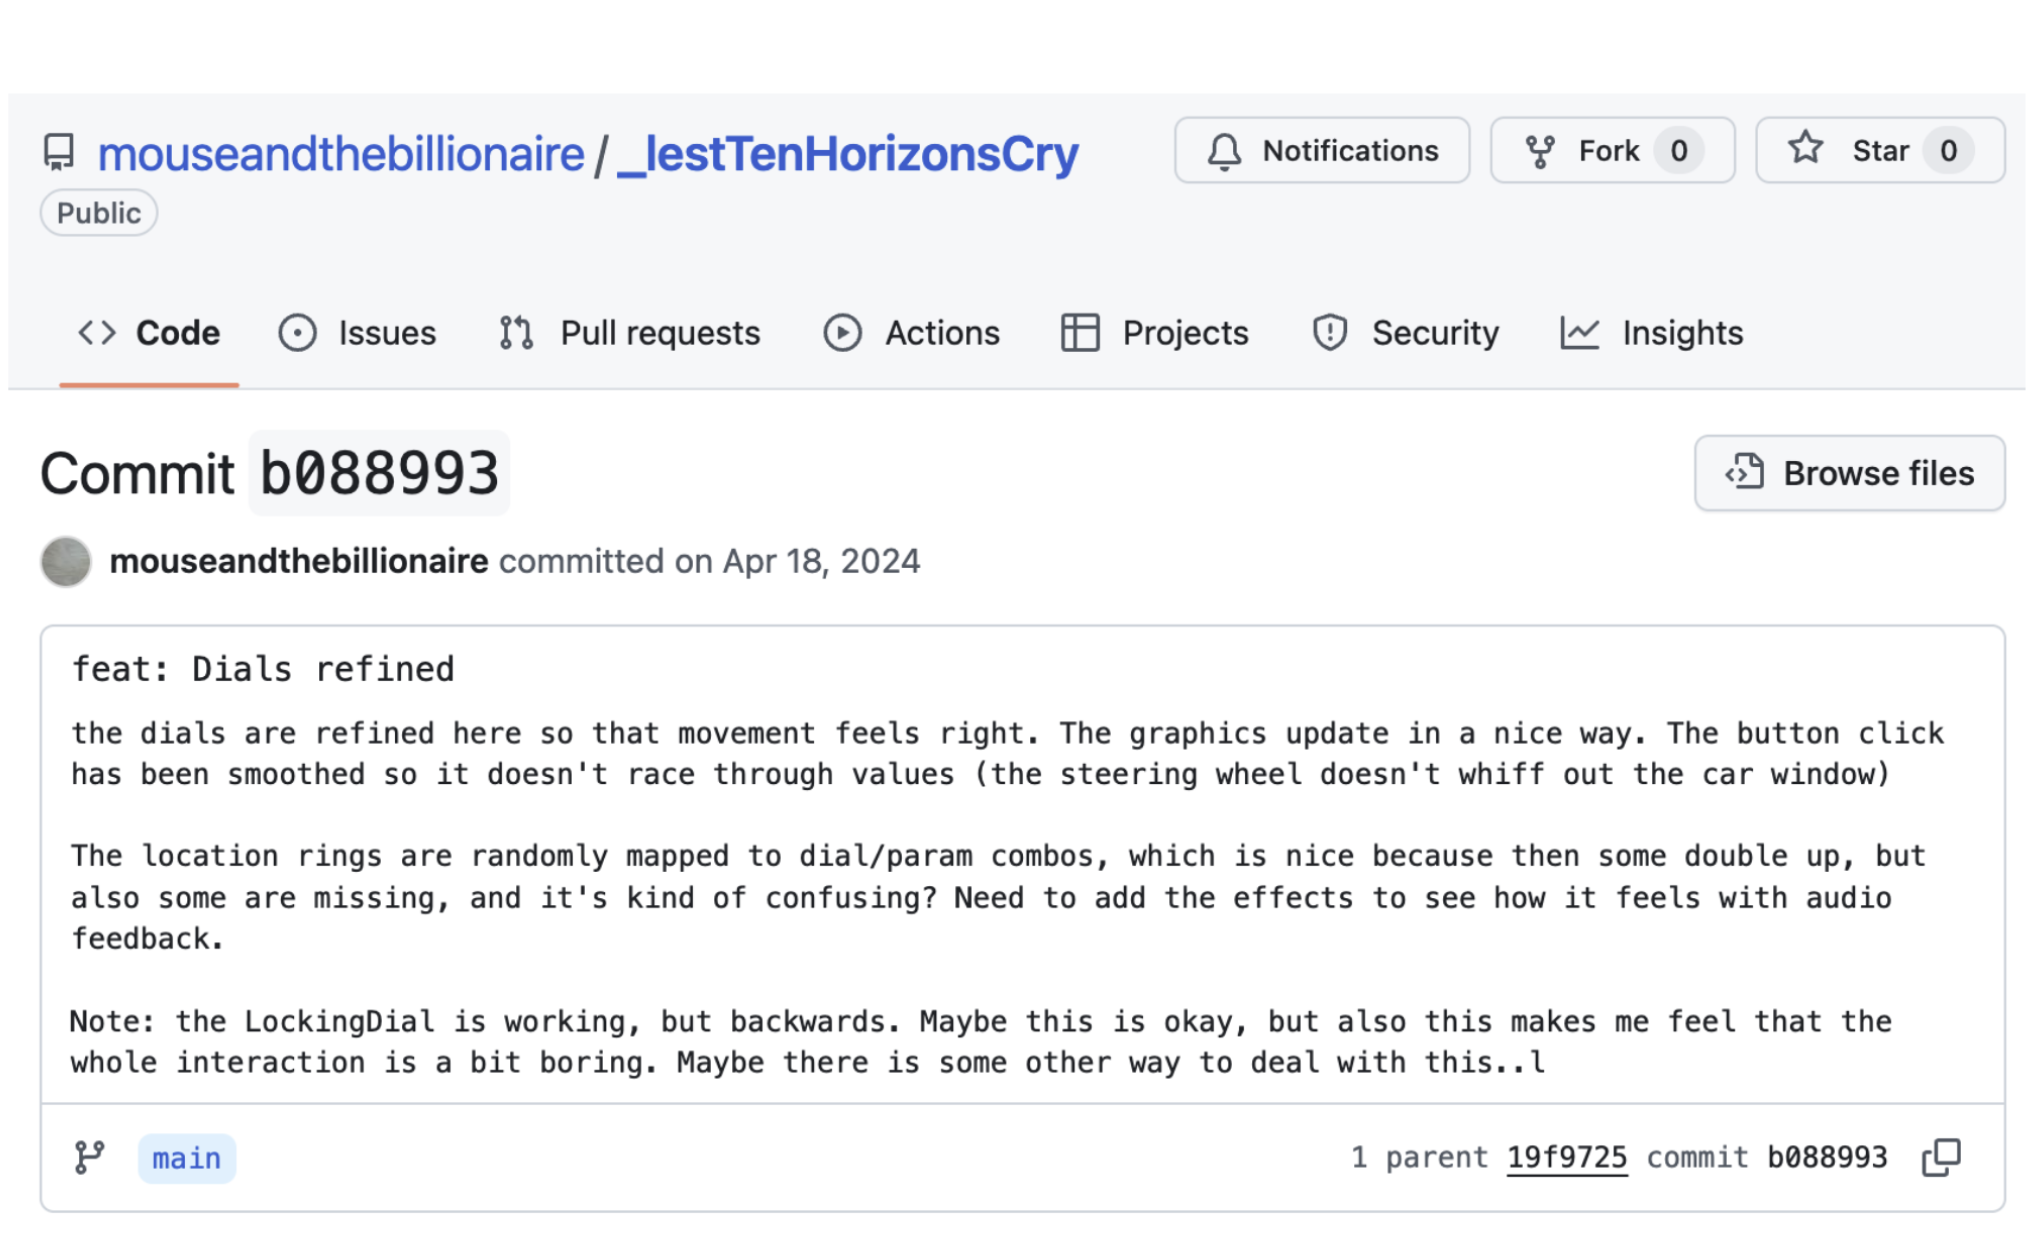Click the Insights graph icon
The height and width of the screenshot is (1241, 2043).
tap(1579, 332)
